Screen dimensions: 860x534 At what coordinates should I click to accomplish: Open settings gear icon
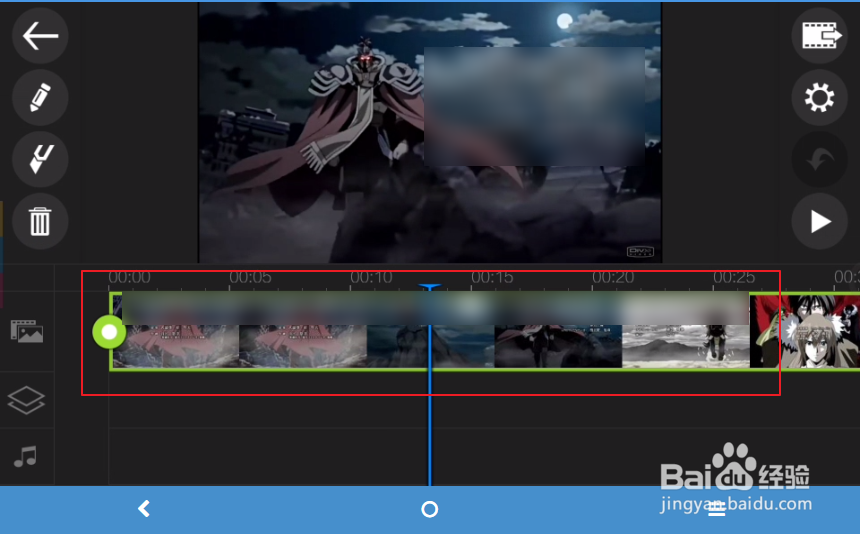(820, 98)
